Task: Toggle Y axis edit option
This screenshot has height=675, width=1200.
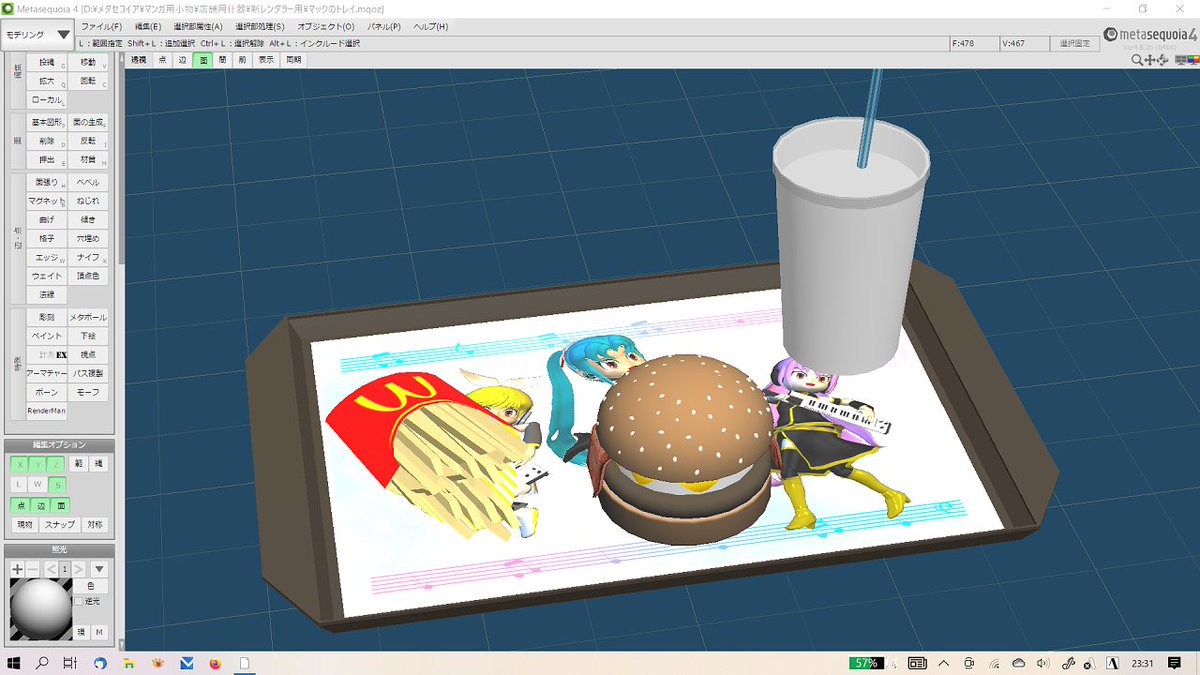Action: point(40,464)
